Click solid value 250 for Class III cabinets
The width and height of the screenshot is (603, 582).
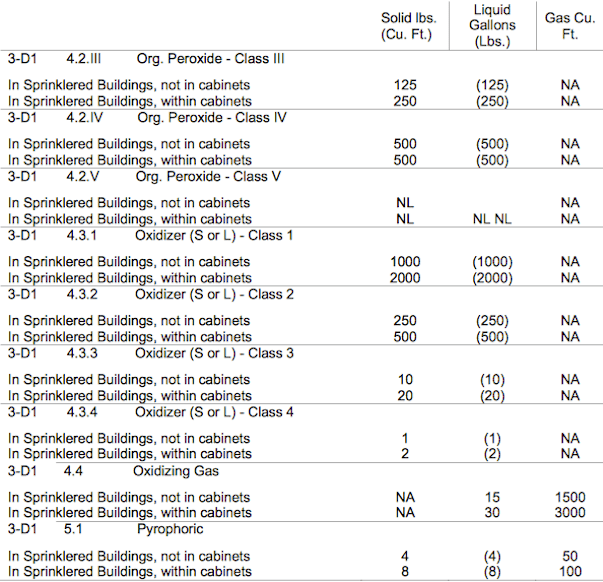pos(405,102)
